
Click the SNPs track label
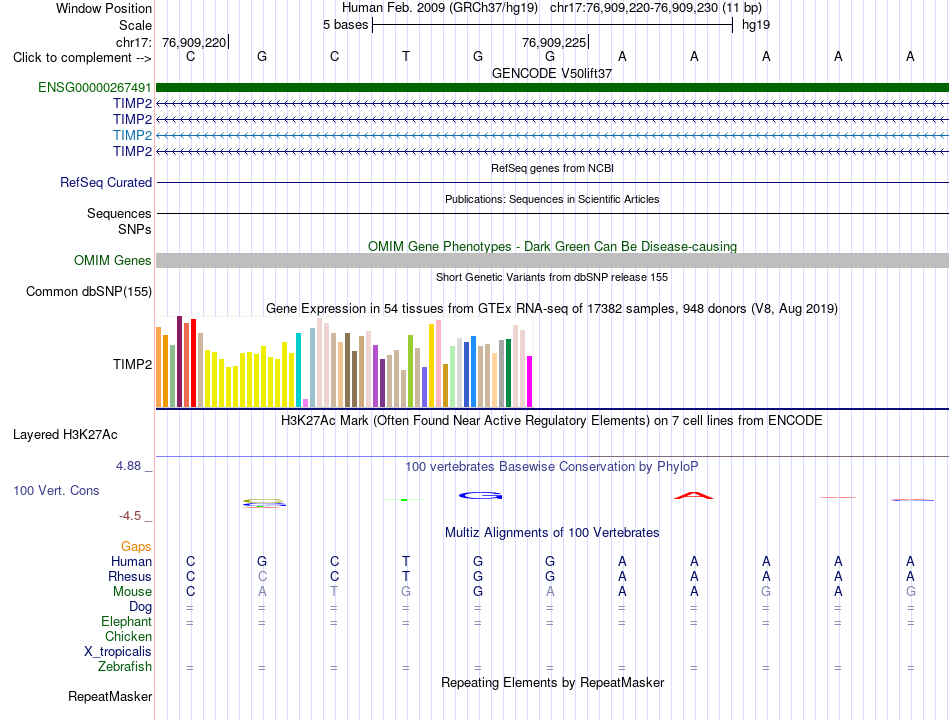pyautogui.click(x=135, y=230)
